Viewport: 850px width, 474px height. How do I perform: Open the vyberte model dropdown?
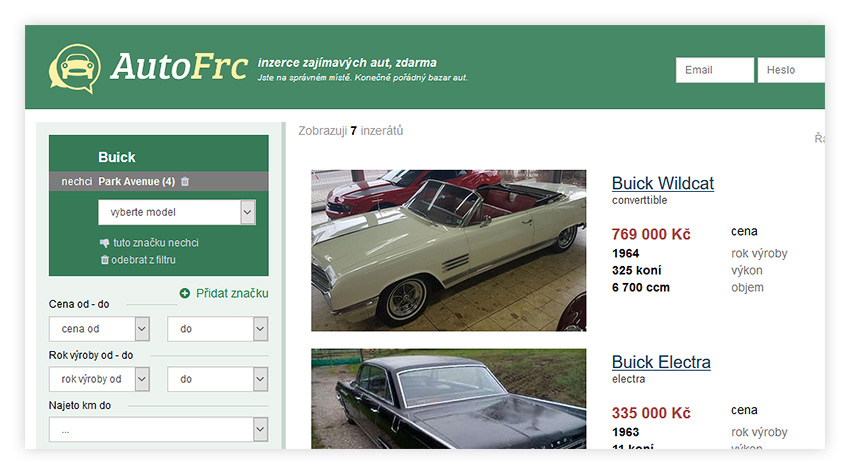coord(177,212)
